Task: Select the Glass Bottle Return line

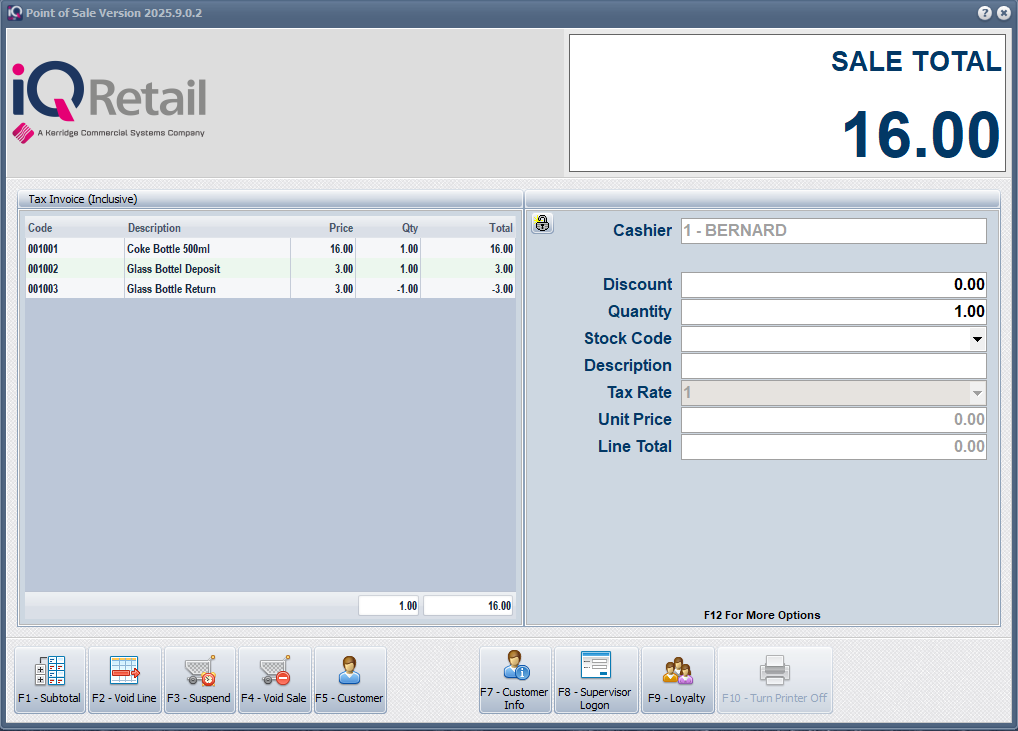Action: click(x=170, y=289)
